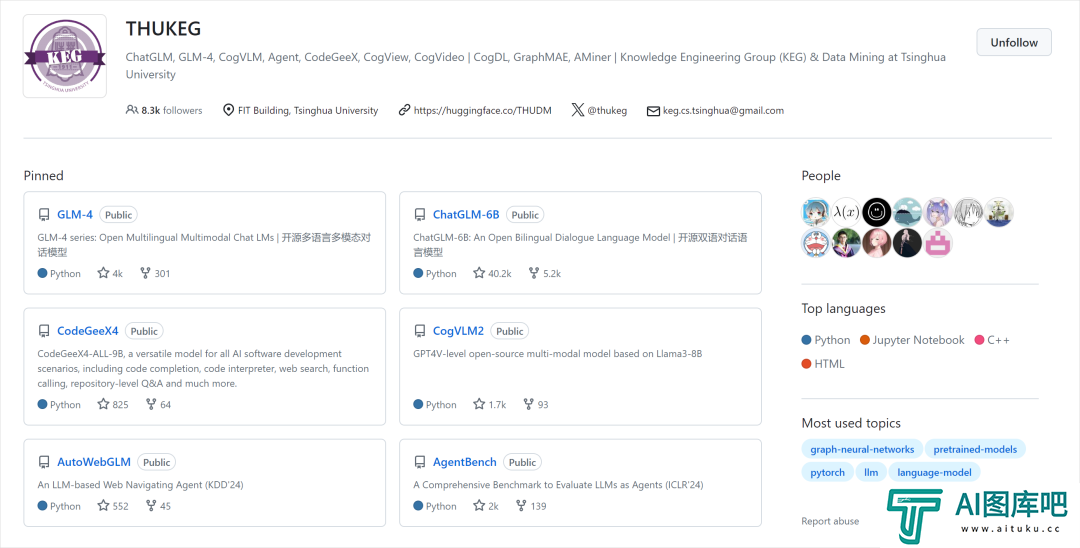Click the THUKEG organization name heading
Screen dimensions: 1080x548
[163, 29]
